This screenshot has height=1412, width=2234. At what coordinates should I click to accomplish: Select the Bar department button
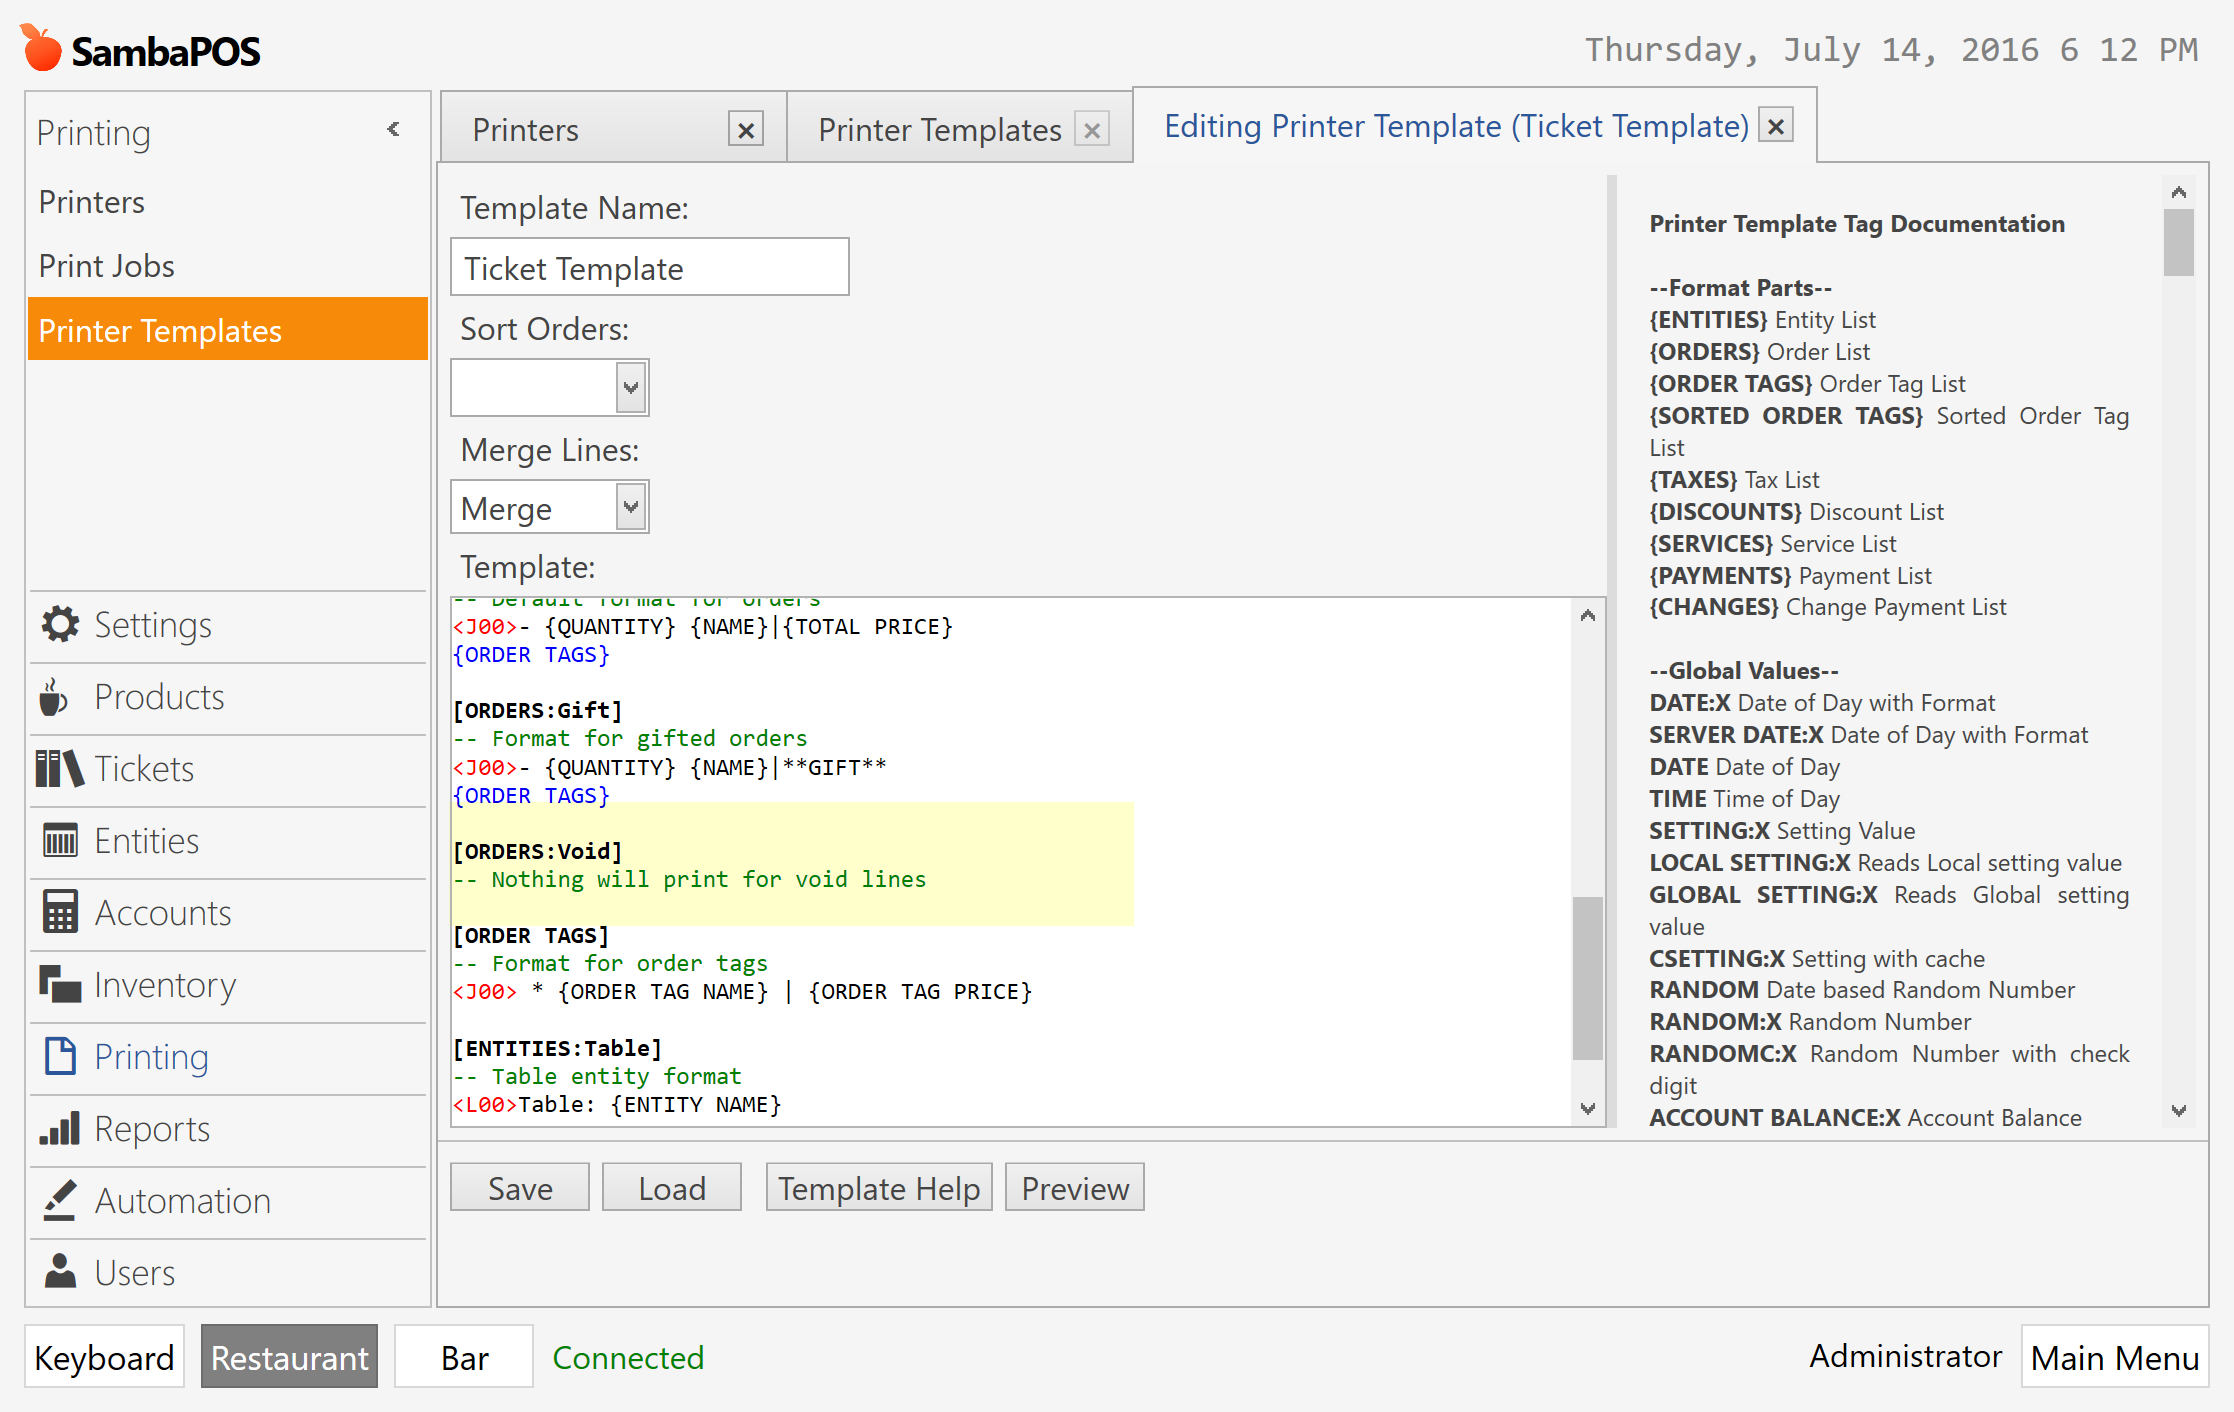point(464,1357)
